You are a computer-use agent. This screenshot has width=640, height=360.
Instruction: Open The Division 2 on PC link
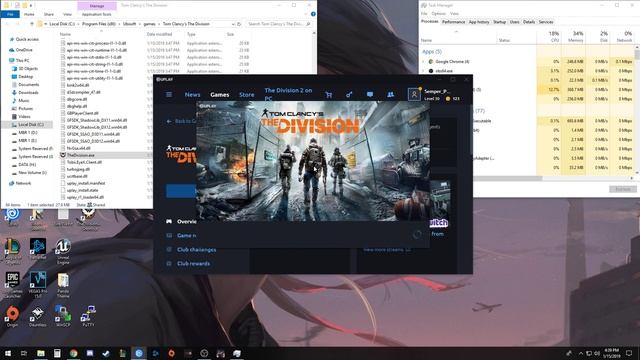[288, 94]
